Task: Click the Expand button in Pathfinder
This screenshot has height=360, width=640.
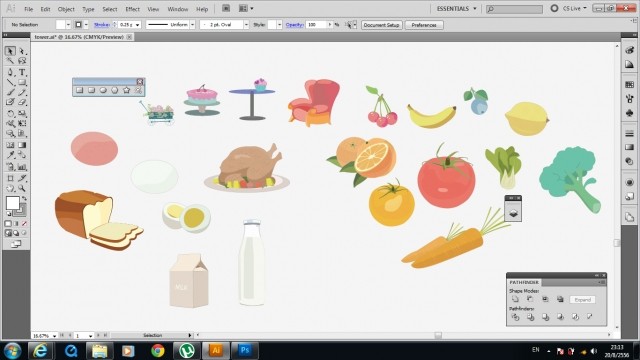Action: coord(582,300)
